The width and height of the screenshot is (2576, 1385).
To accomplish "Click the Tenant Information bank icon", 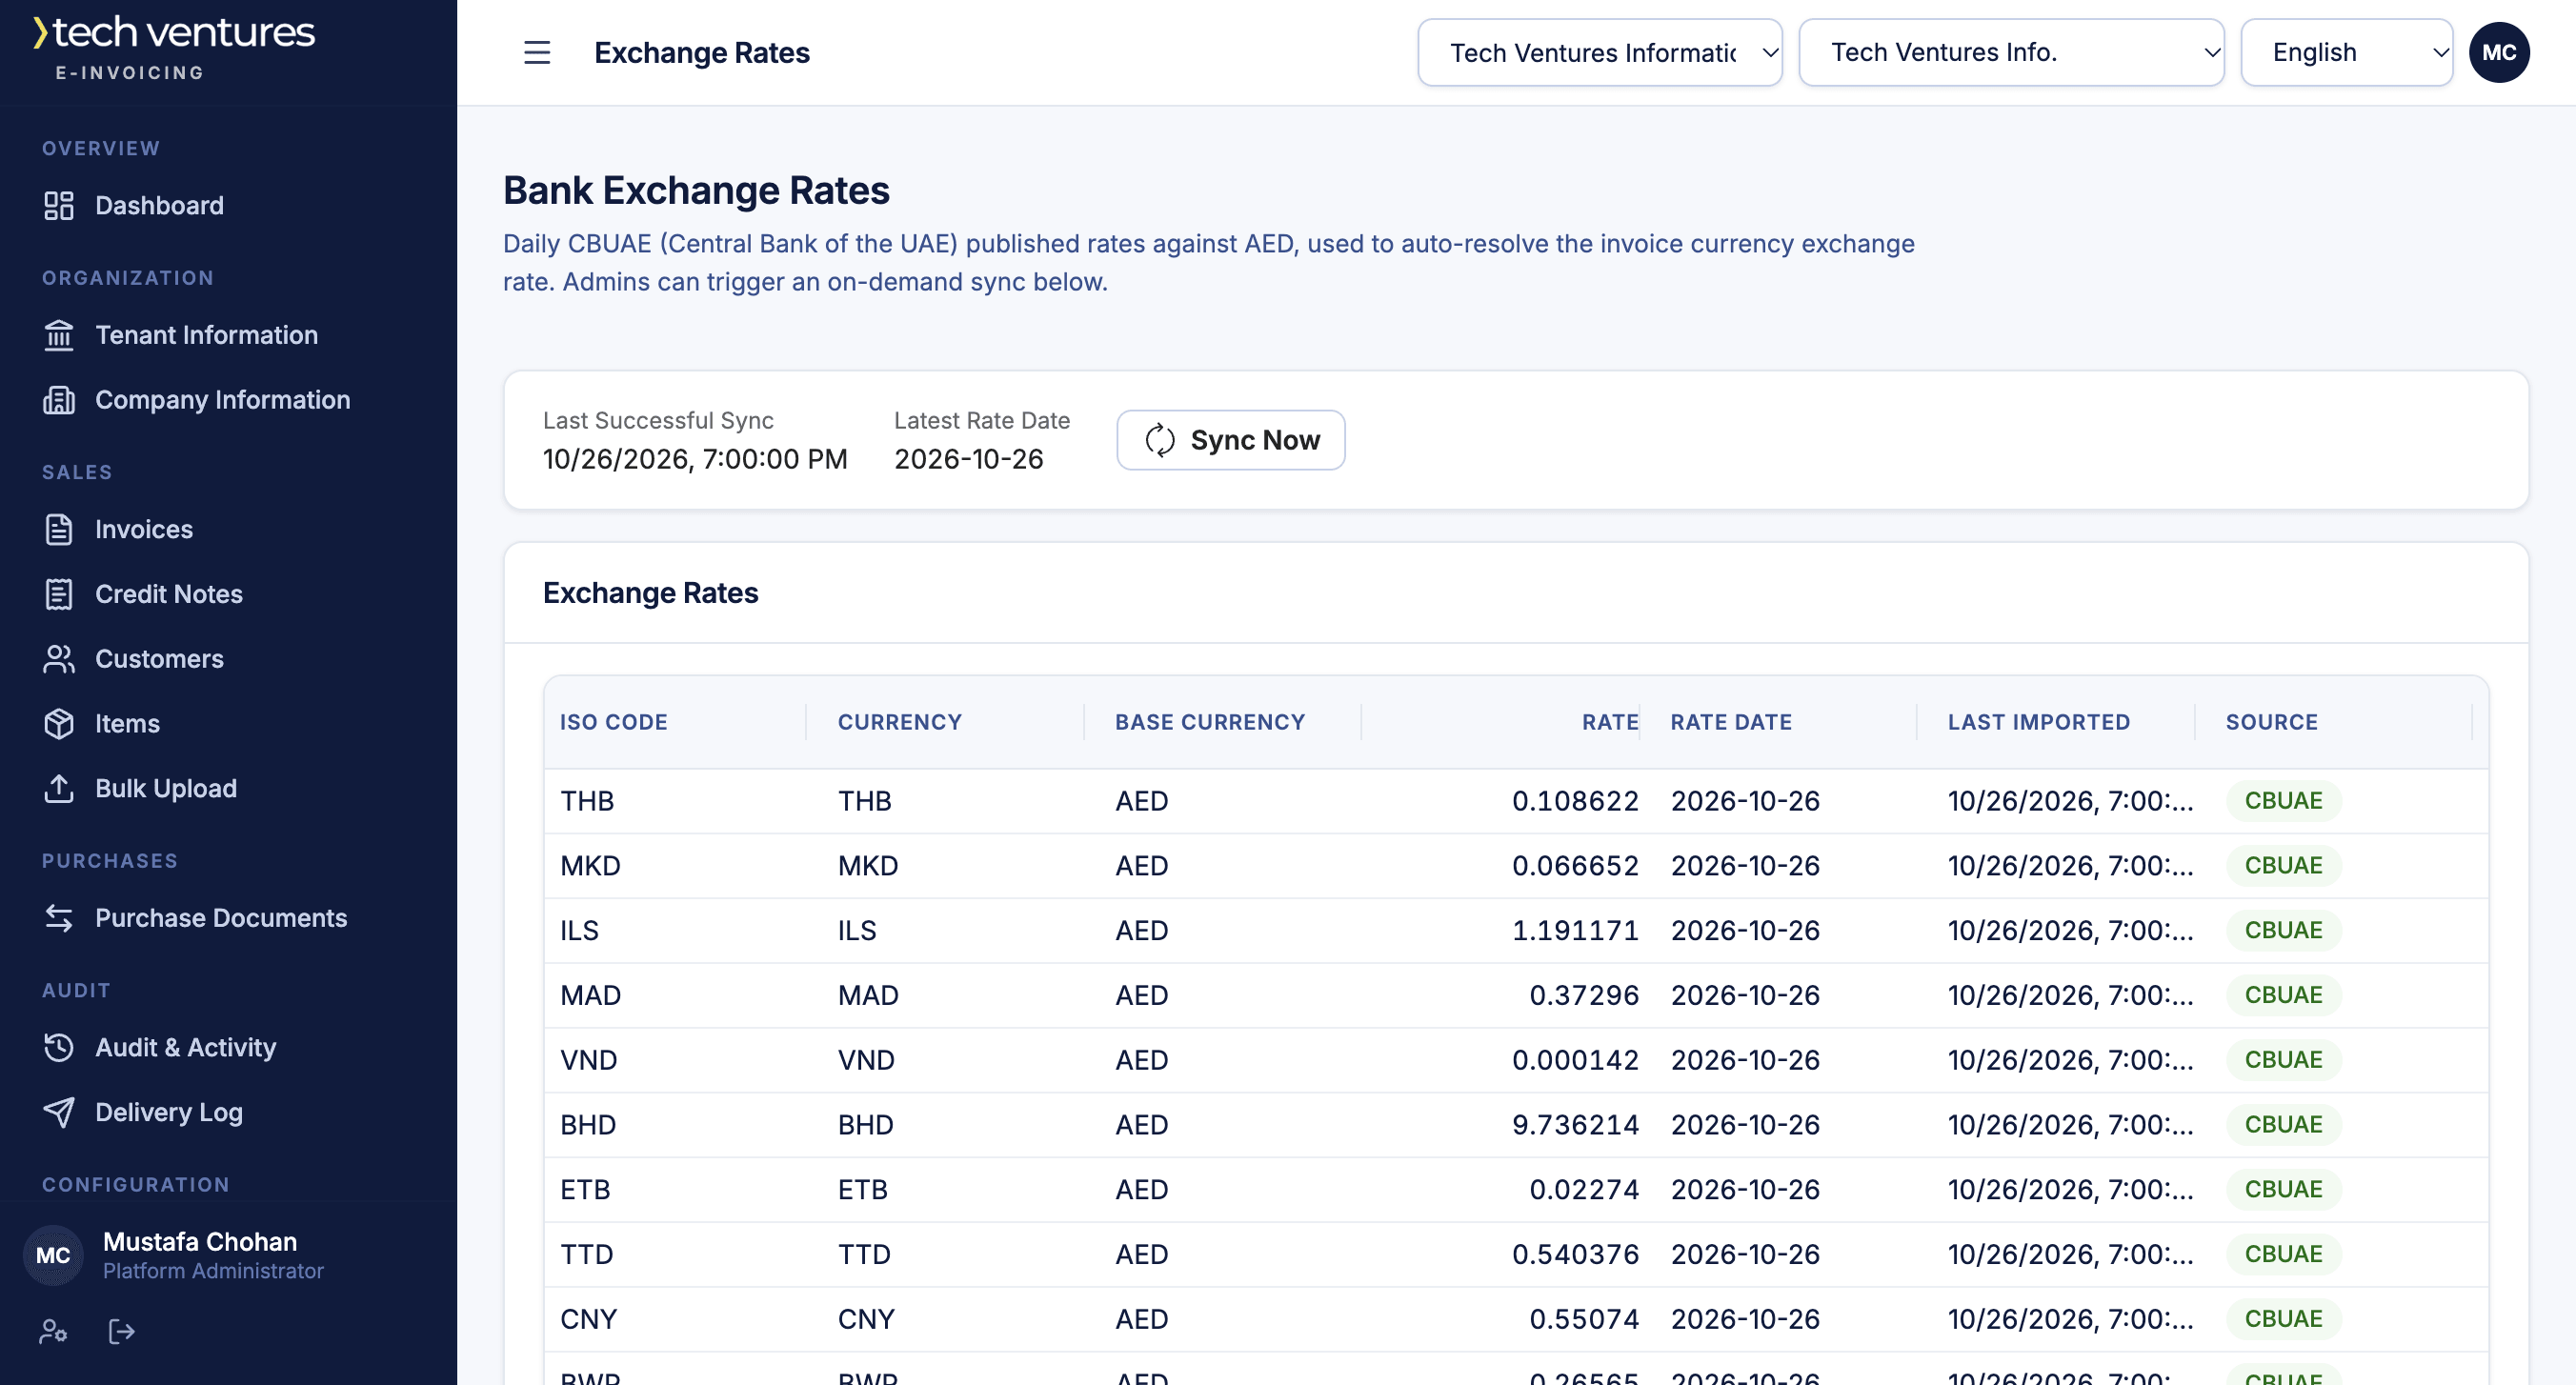I will (59, 335).
